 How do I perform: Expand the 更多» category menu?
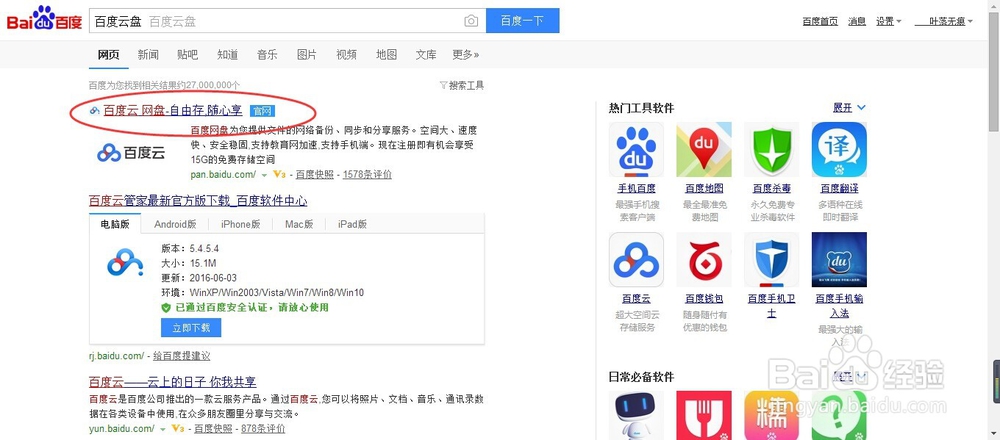click(x=466, y=54)
